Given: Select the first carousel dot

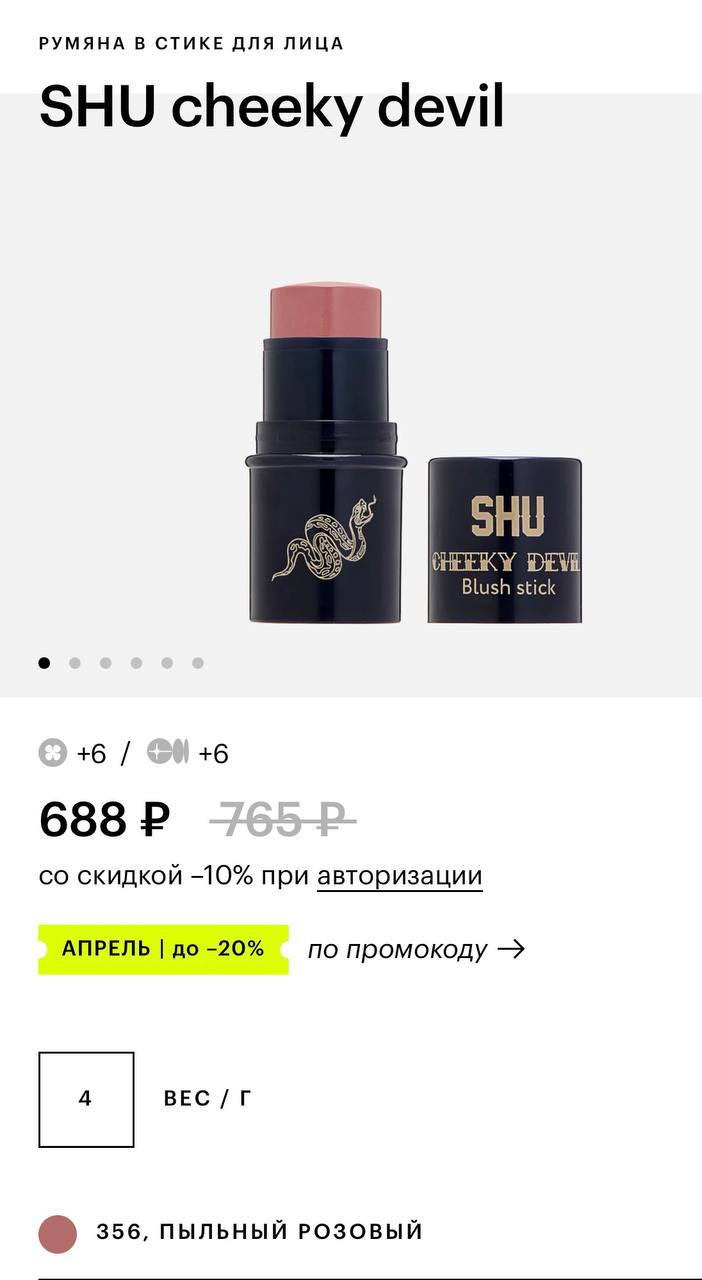Looking at the screenshot, I should pos(44,663).
